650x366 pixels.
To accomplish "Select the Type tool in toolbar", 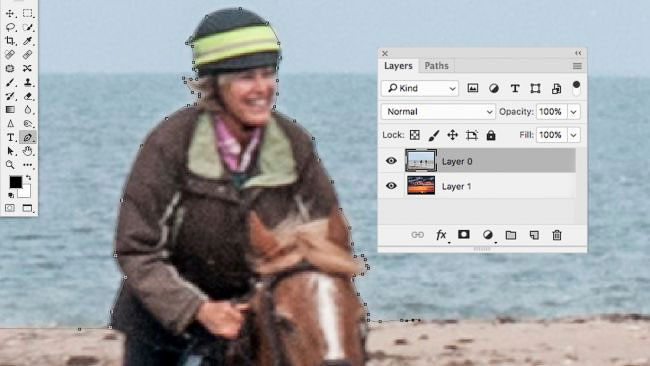I will pyautogui.click(x=10, y=137).
